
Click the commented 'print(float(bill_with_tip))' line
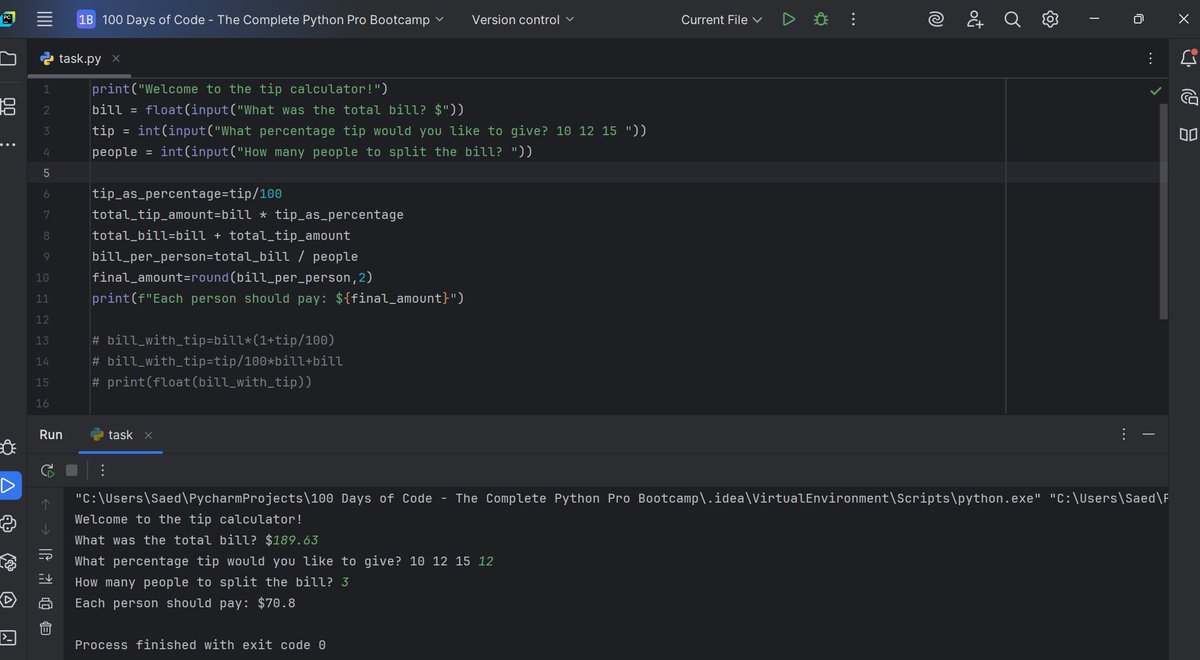point(202,382)
